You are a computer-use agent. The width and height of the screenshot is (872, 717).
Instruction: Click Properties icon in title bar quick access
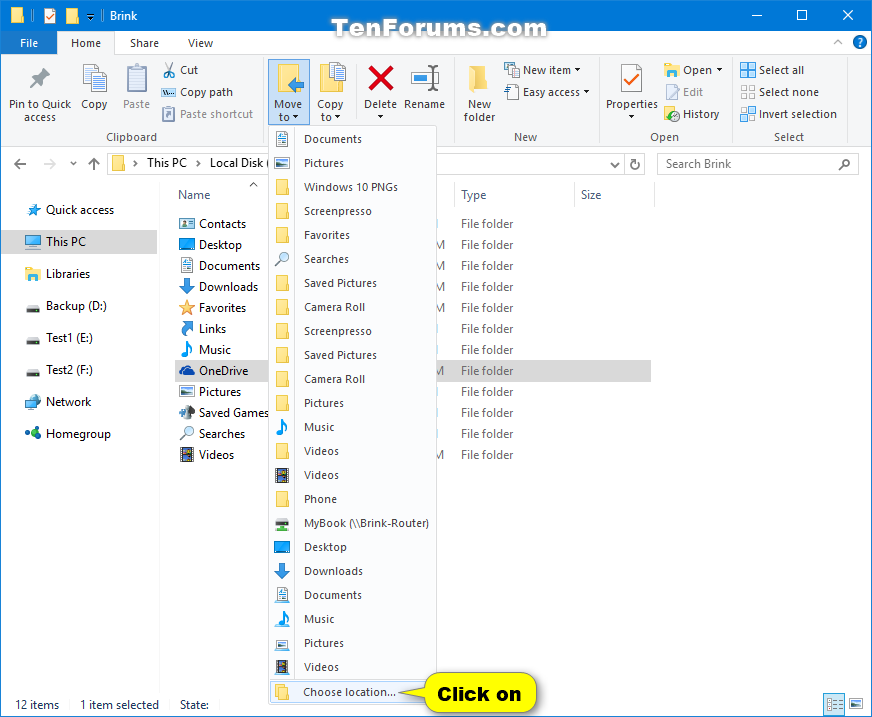tap(49, 16)
